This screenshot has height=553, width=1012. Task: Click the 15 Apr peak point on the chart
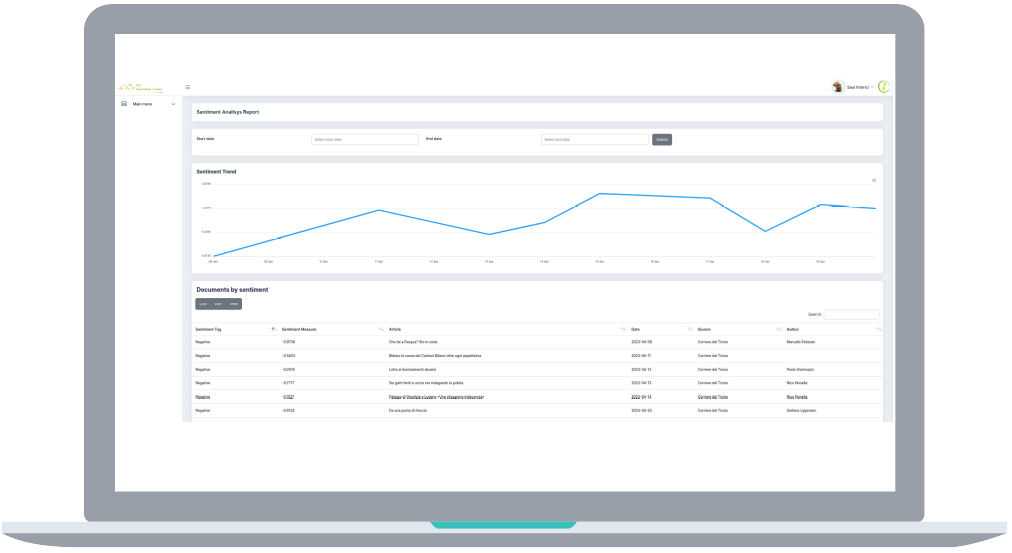point(600,194)
